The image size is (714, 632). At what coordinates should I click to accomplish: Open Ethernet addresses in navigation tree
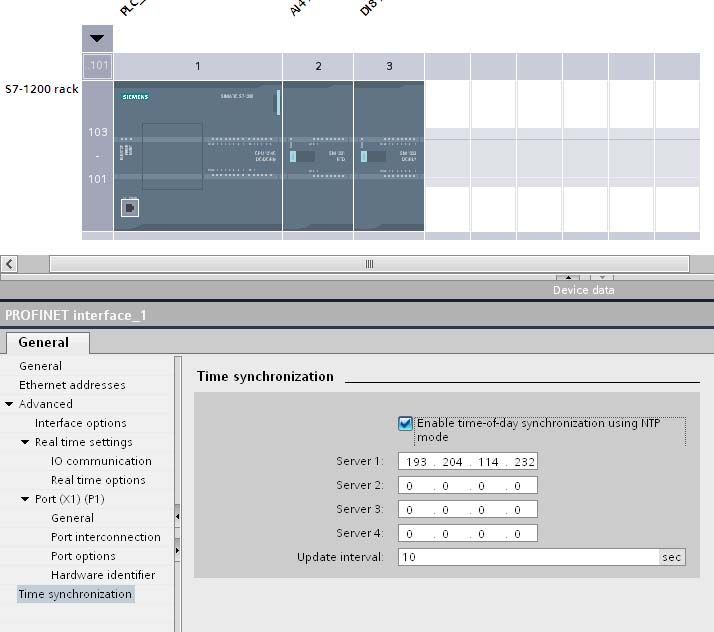coord(72,385)
